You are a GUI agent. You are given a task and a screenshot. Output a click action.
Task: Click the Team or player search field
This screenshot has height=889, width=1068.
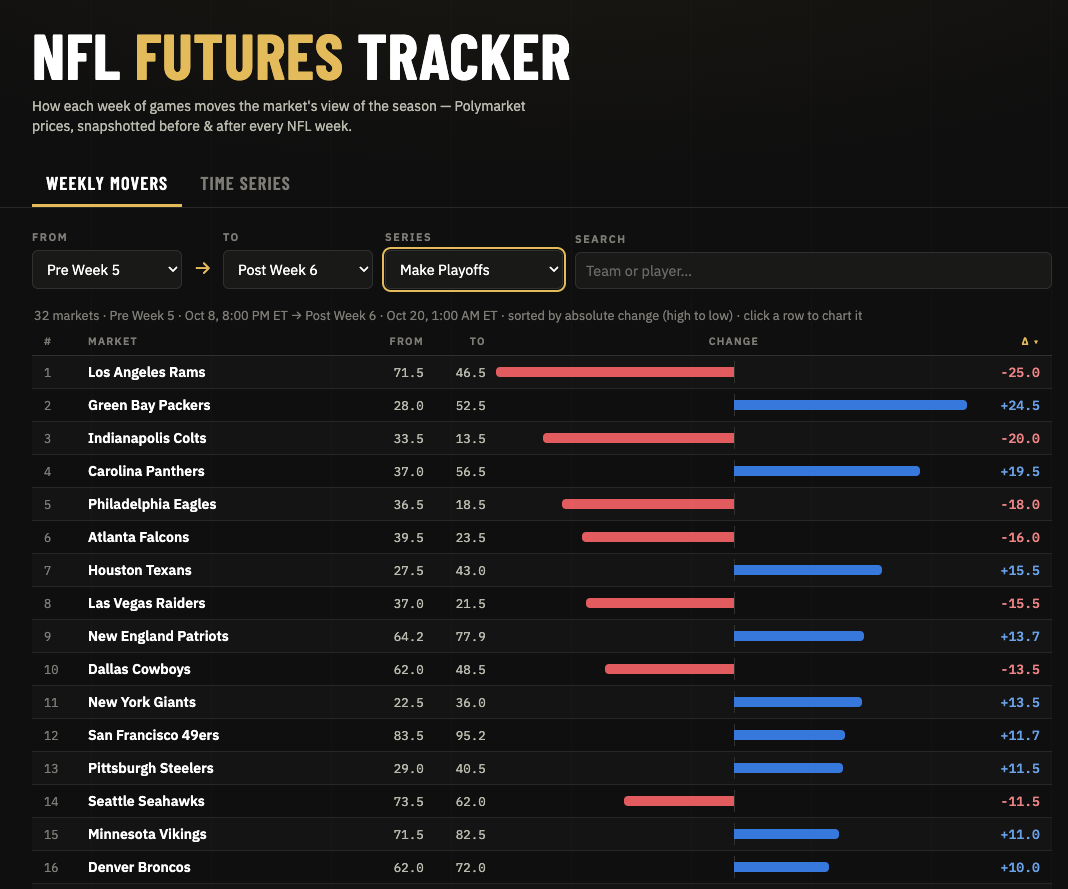click(x=813, y=271)
